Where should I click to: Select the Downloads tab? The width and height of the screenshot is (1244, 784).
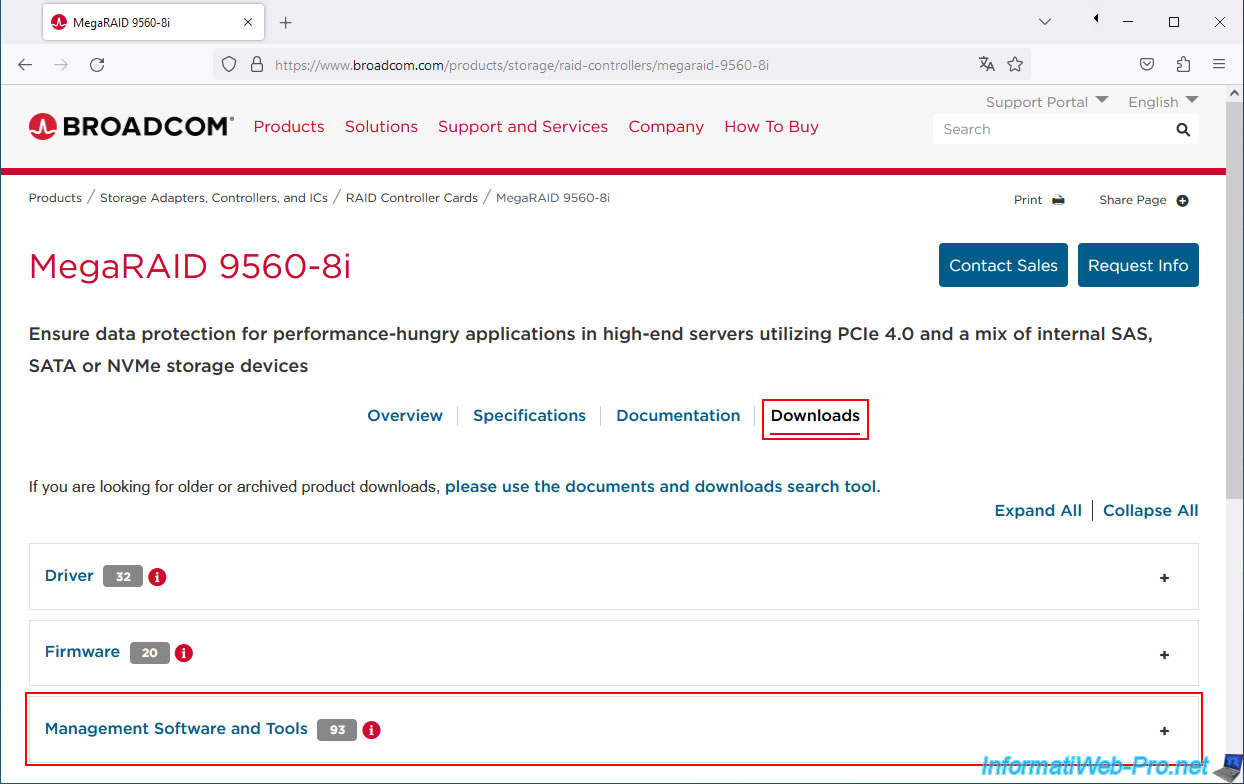[x=815, y=416]
